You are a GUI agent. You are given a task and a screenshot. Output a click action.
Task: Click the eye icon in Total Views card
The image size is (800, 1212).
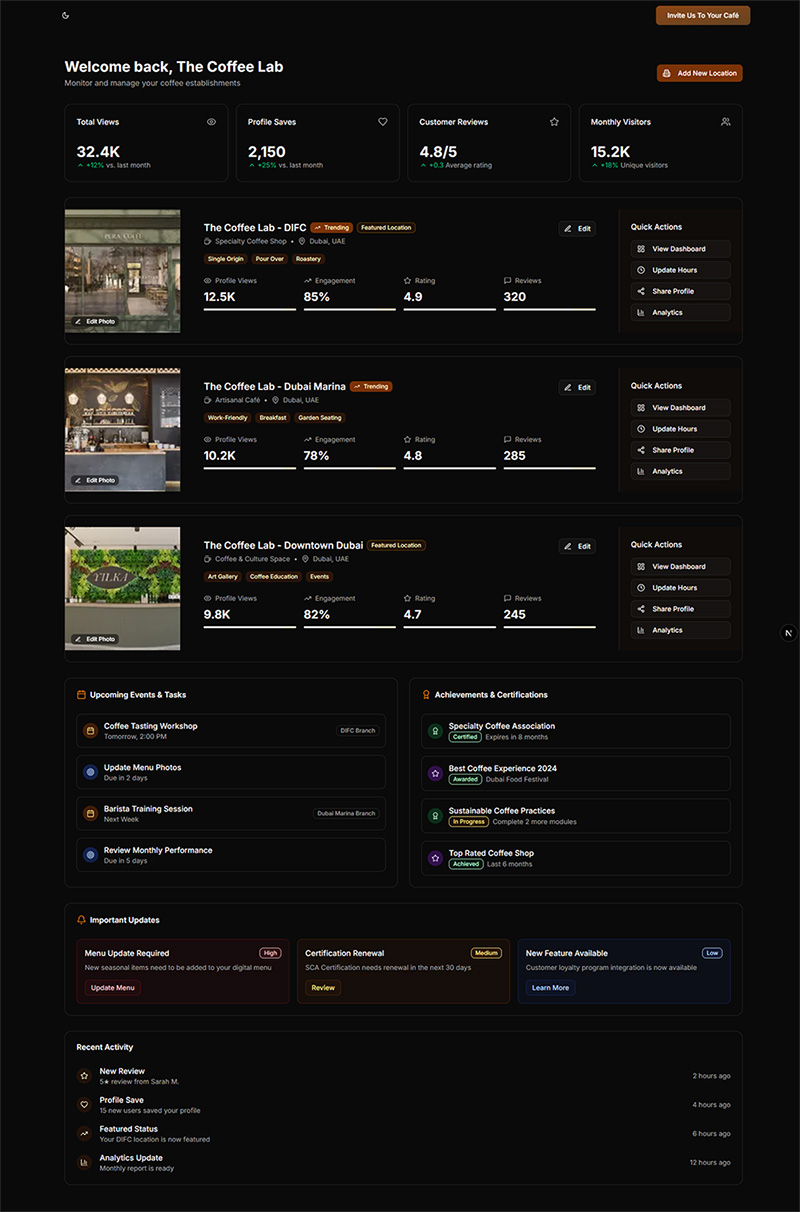pyautogui.click(x=211, y=122)
